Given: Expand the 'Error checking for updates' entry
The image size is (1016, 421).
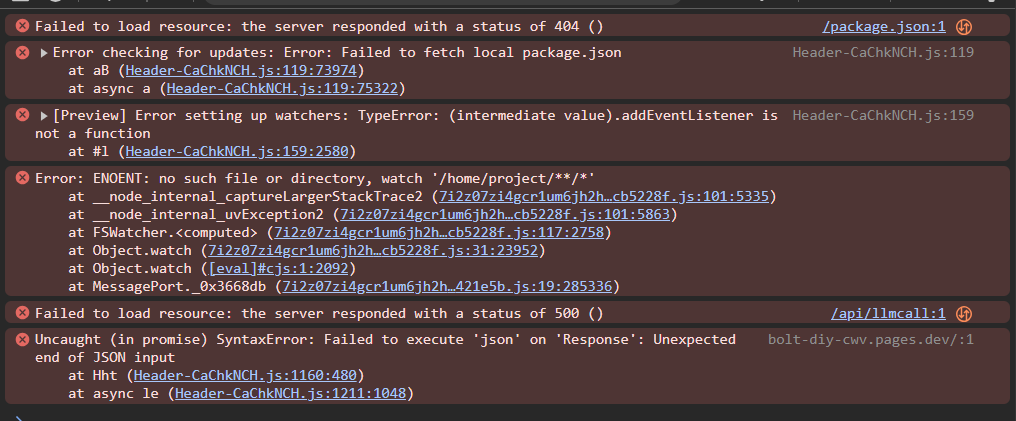Looking at the screenshot, I should [x=44, y=53].
